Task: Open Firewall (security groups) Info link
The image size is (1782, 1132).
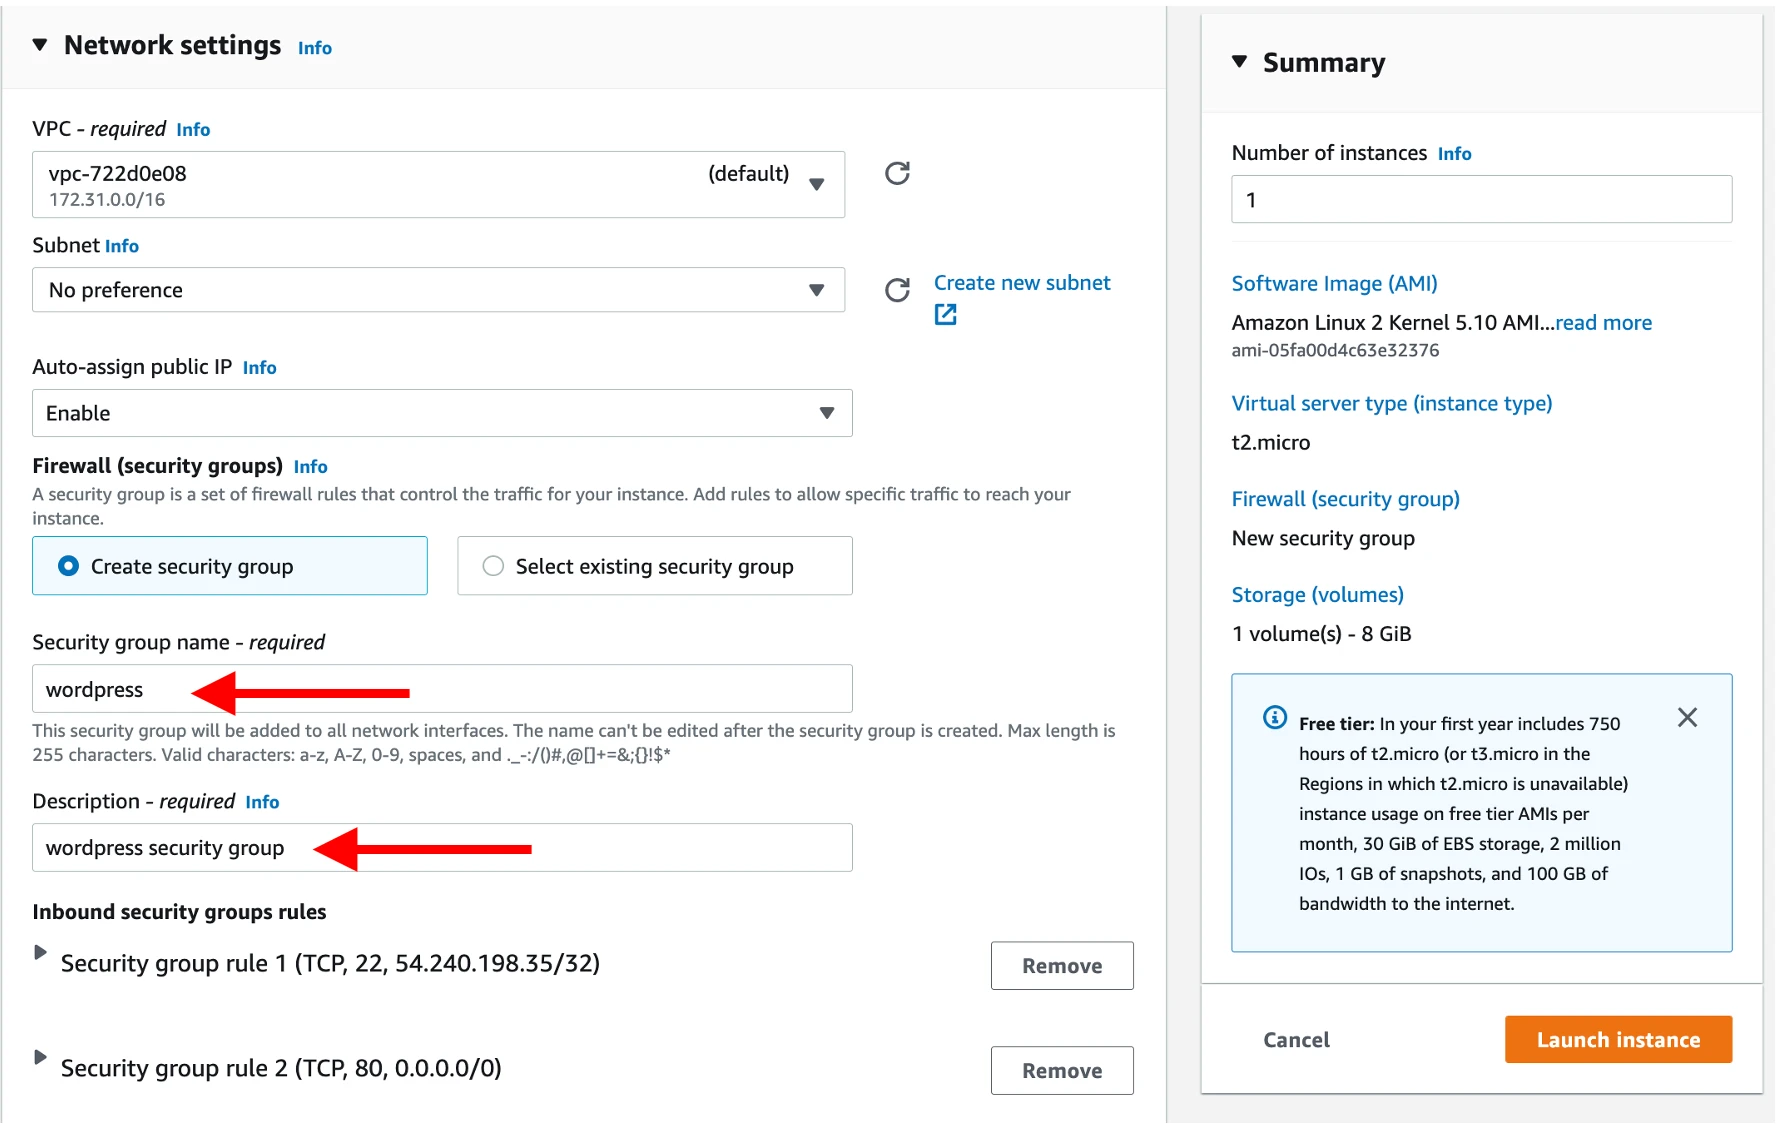Action: pos(311,467)
